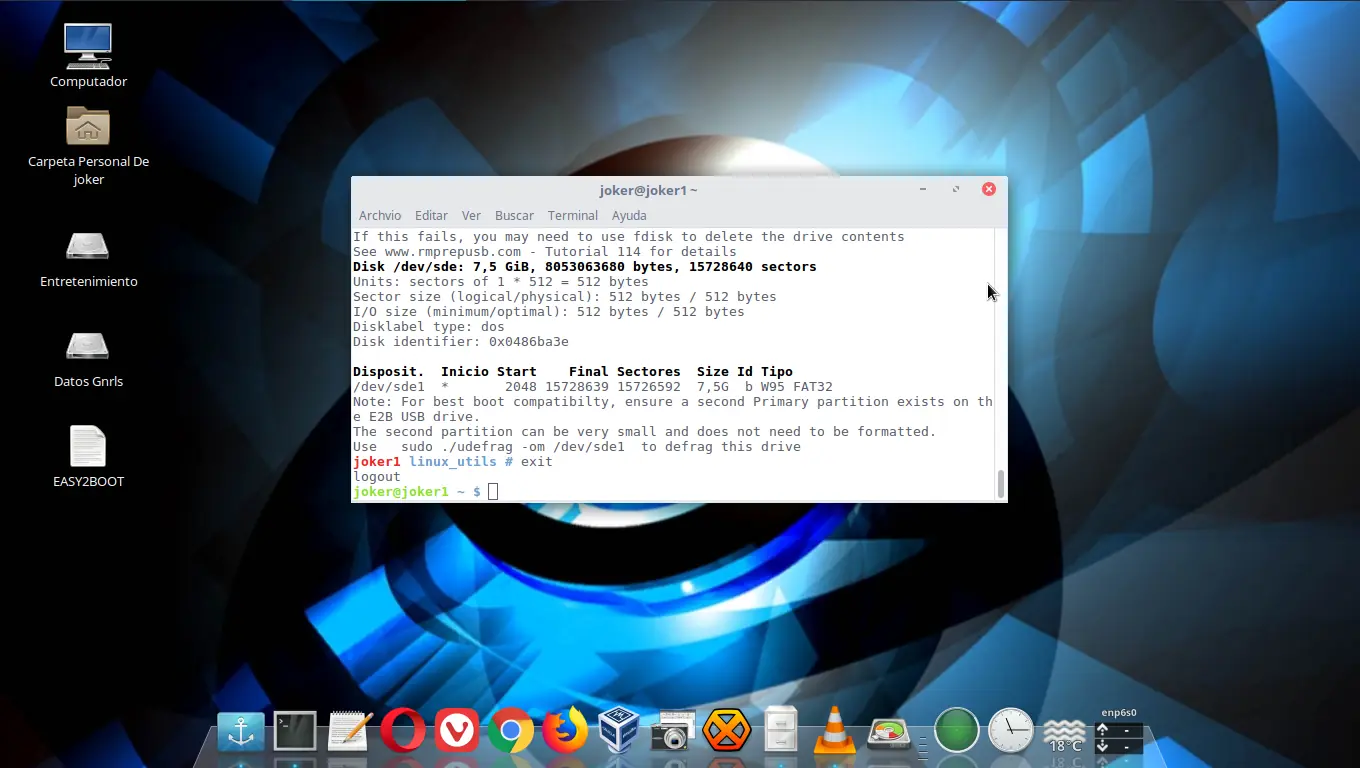
Task: Click the terminal vertical scrollbar handle
Action: 1000,483
